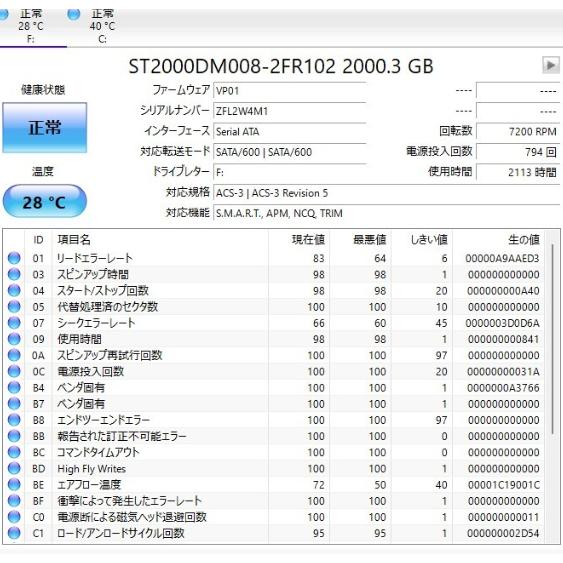Click raw value 000000000841
563x563 pixels.
click(x=503, y=339)
